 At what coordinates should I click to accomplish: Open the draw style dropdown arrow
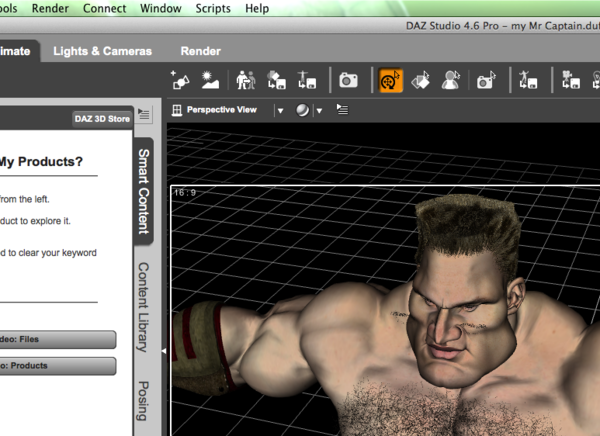(319, 110)
